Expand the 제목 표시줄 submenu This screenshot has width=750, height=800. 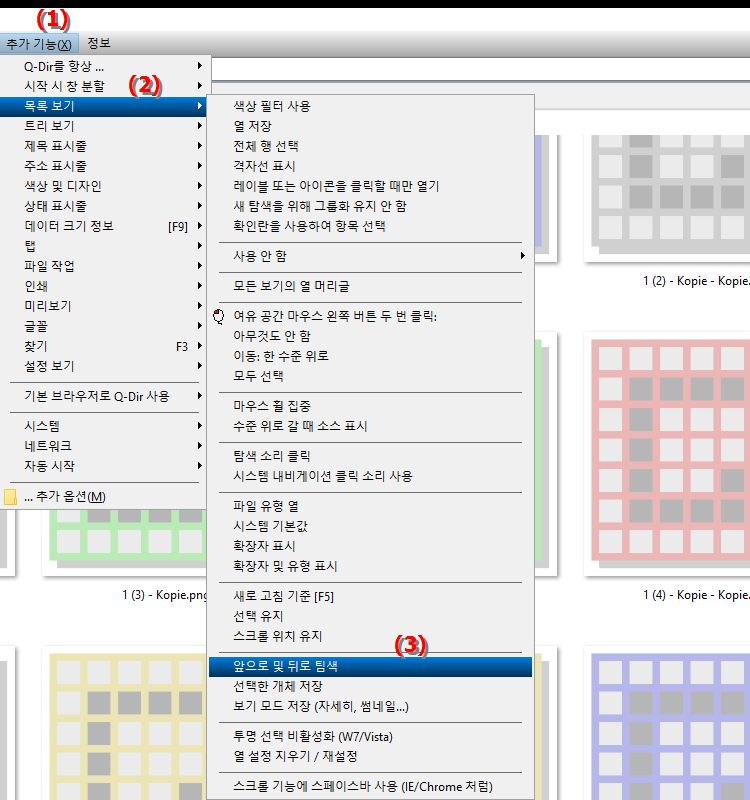[x=105, y=146]
